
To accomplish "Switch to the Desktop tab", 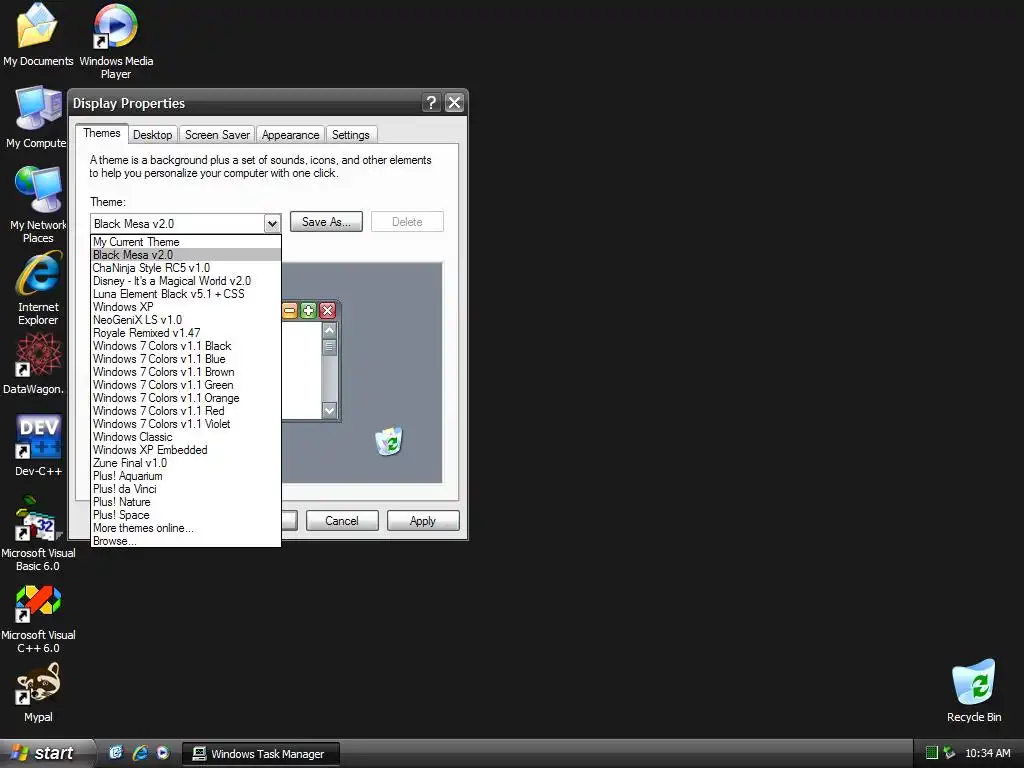I will 152,135.
